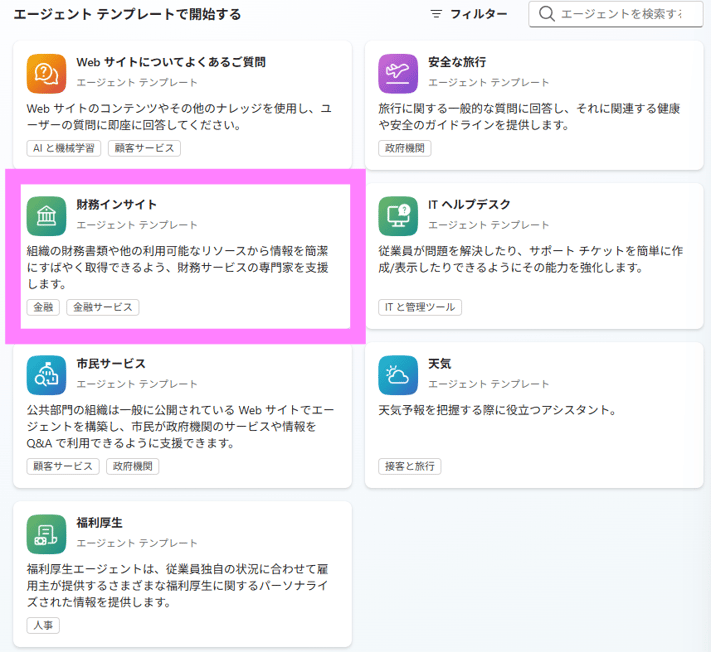This screenshot has height=652, width=711.
Task: Click エージェント テンプレート subtitle under 福利厚生
Action: 137,543
